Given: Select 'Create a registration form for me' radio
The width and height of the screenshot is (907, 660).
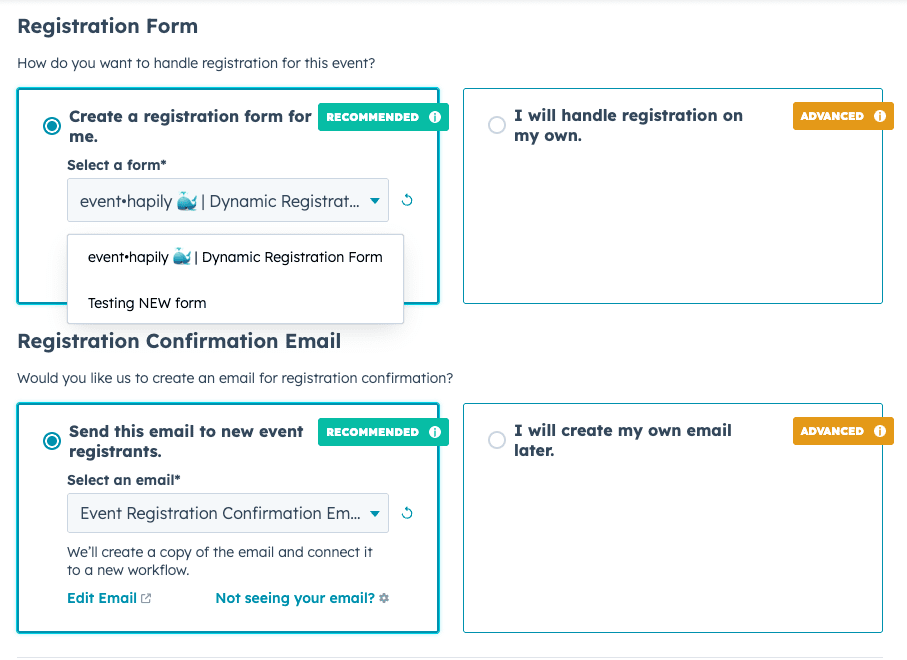Looking at the screenshot, I should pyautogui.click(x=52, y=126).
